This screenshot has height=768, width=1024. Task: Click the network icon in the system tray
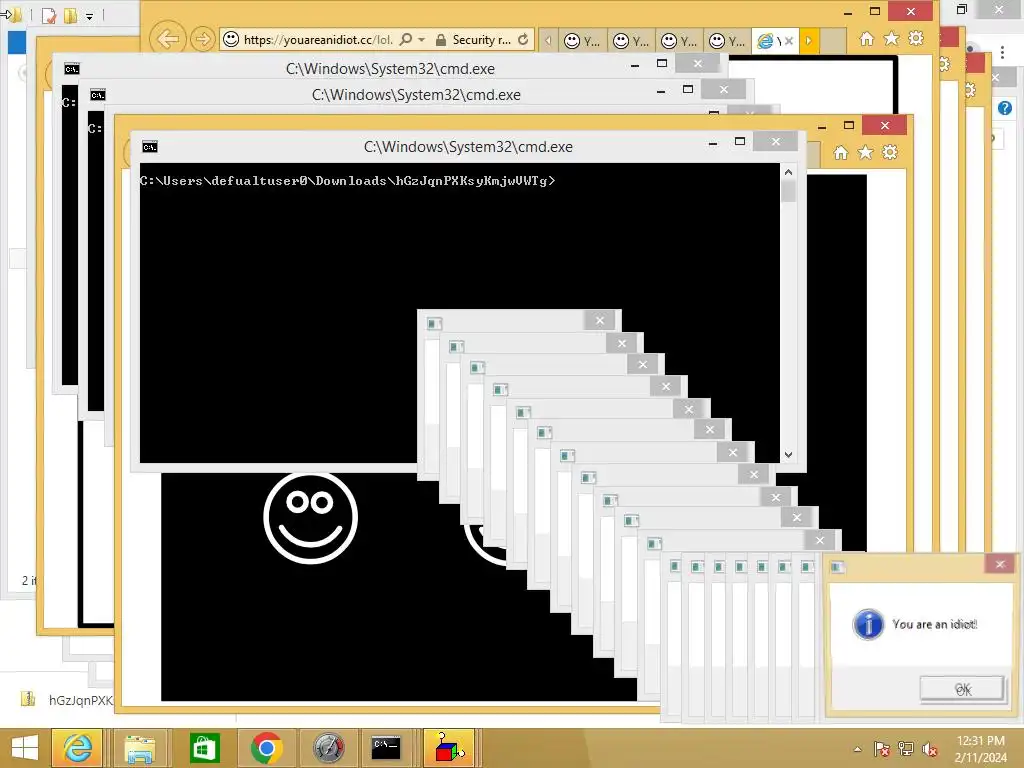tap(906, 749)
